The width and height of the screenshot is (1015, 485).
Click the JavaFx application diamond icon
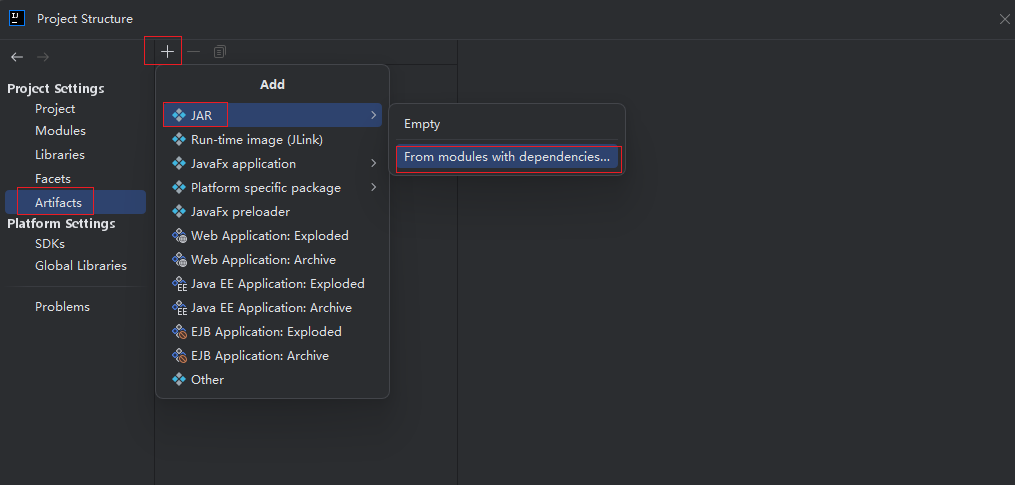pyautogui.click(x=179, y=164)
